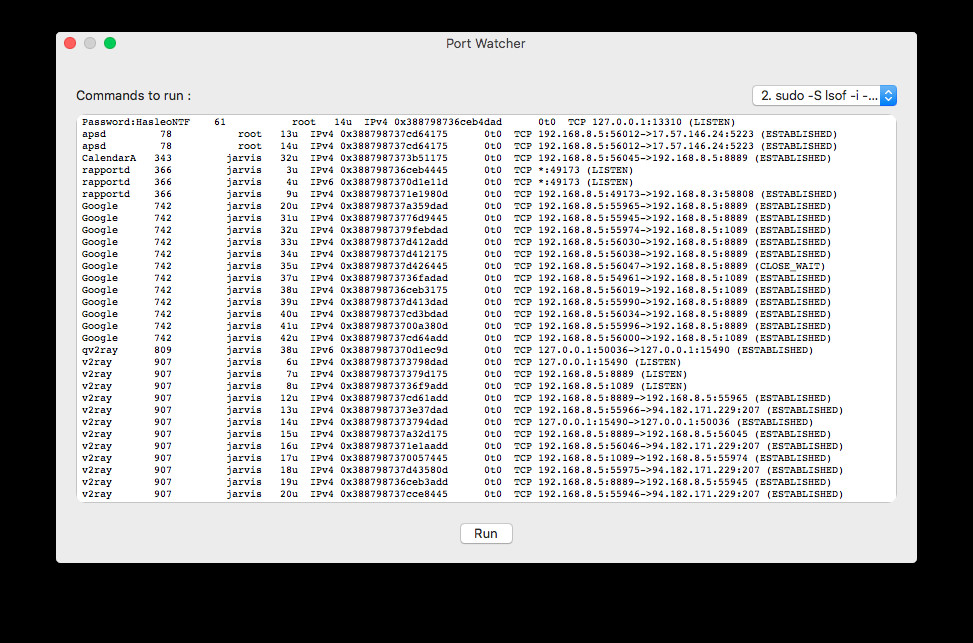Click the Google 42u row
Image resolution: width=973 pixels, height=643 pixels.
456,338
